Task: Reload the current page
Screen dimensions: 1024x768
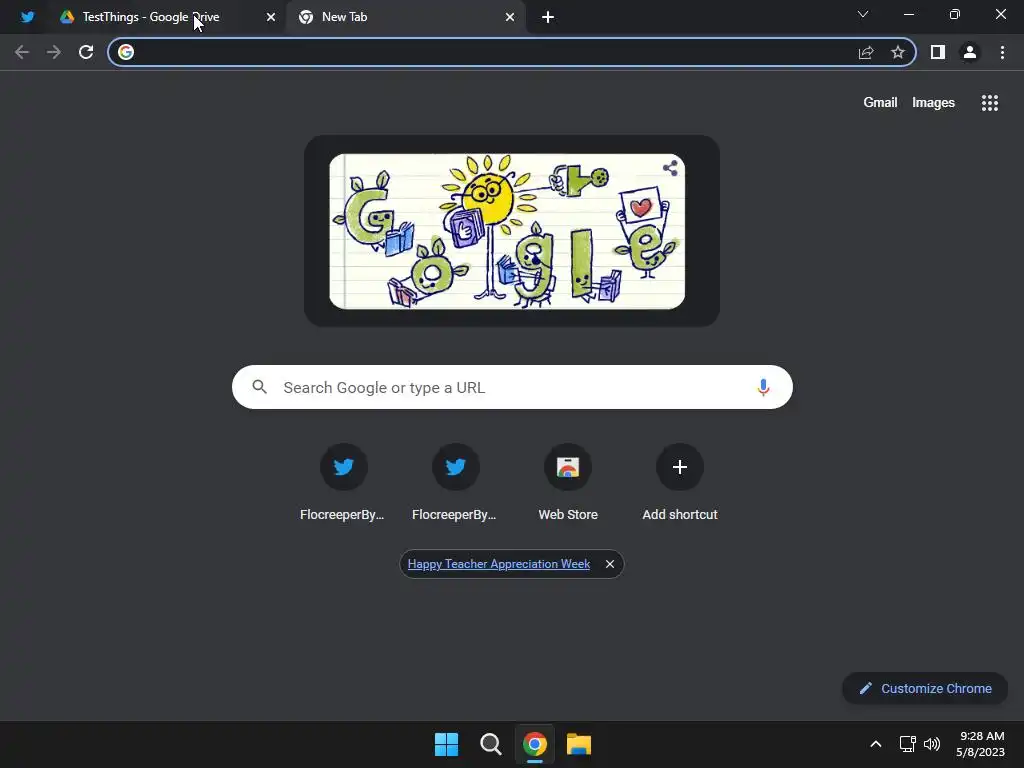Action: click(86, 52)
